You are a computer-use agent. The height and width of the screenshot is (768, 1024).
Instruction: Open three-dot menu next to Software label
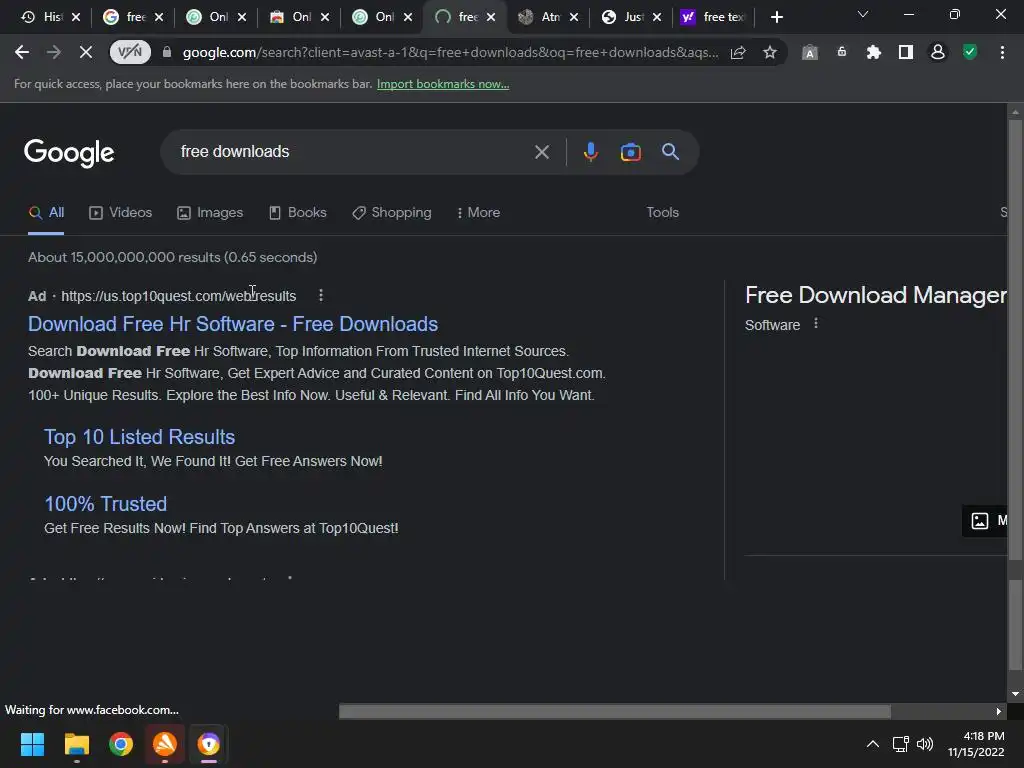816,323
